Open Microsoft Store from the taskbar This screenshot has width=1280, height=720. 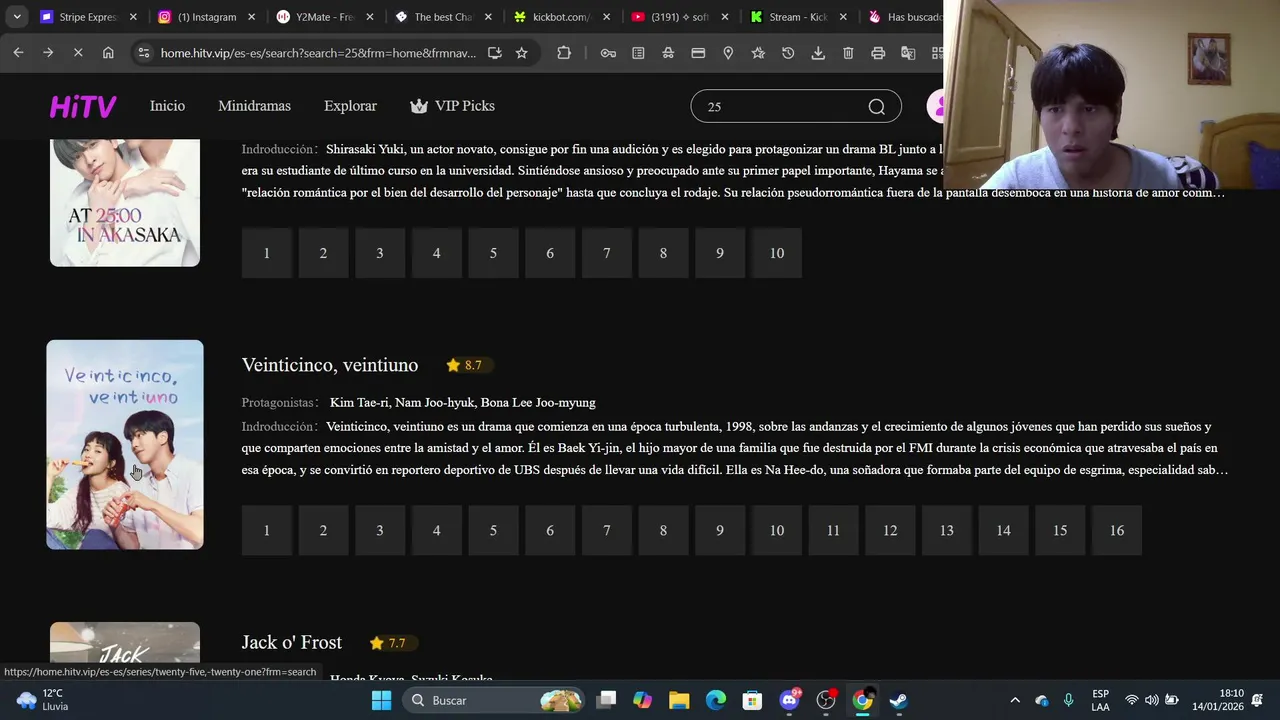[752, 700]
